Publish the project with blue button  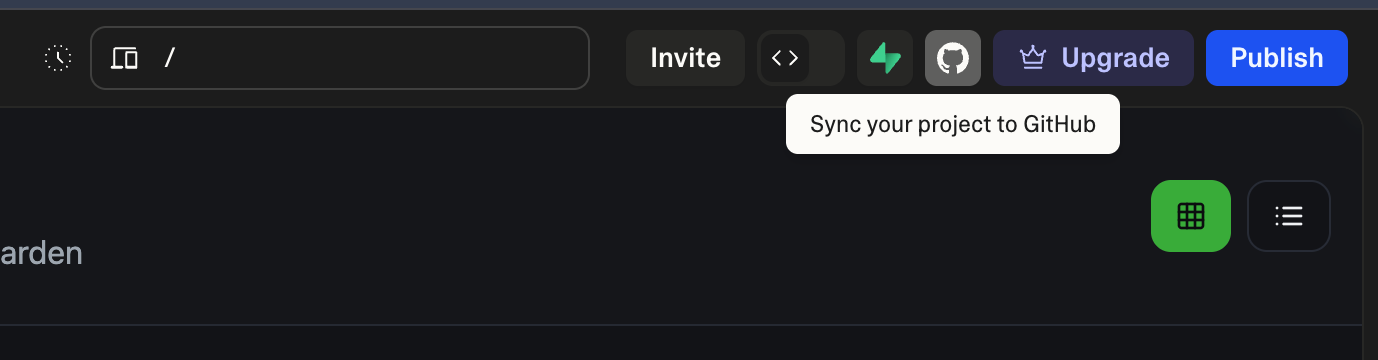tap(1277, 58)
